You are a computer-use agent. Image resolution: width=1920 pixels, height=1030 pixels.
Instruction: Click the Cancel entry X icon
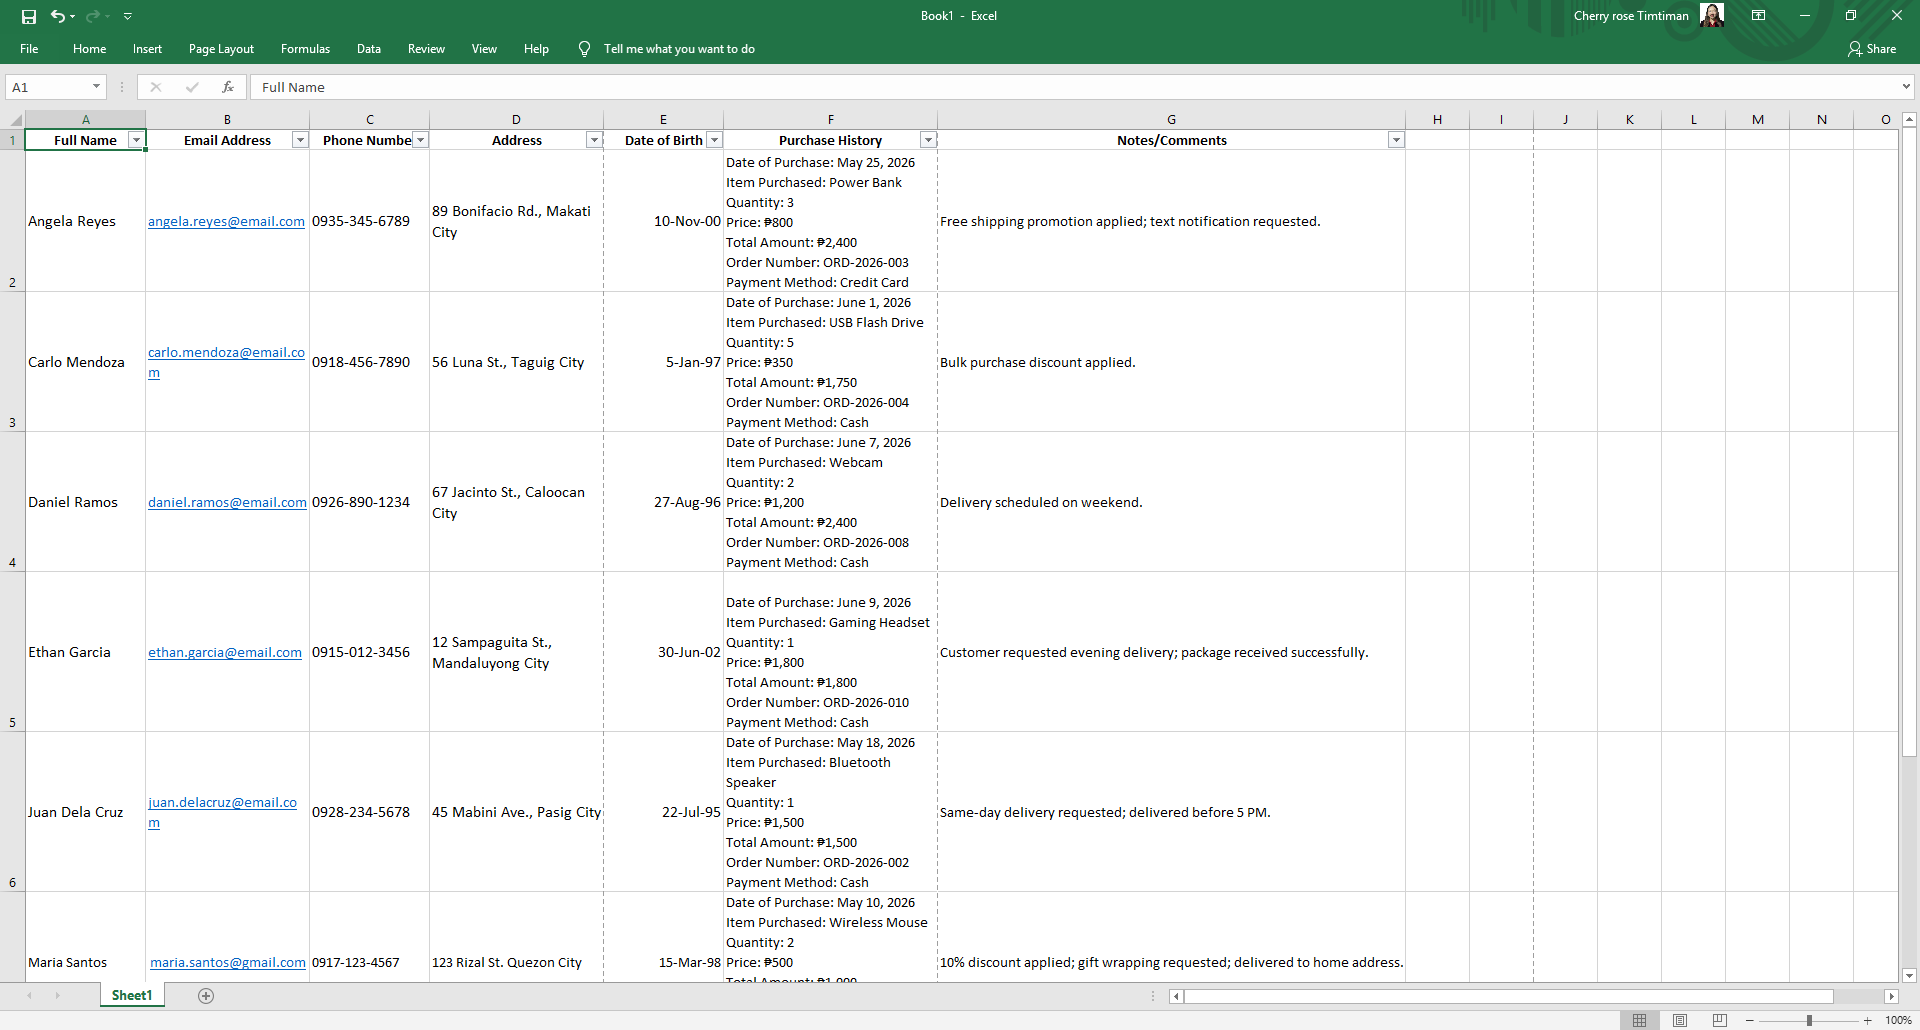156,87
